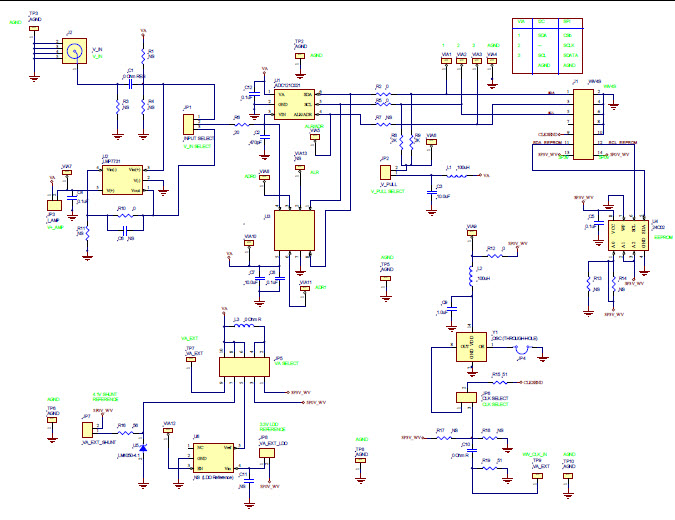This screenshot has width=675, height=520.
Task: Click the J2 BNC connector symbol
Action: click(x=72, y=51)
